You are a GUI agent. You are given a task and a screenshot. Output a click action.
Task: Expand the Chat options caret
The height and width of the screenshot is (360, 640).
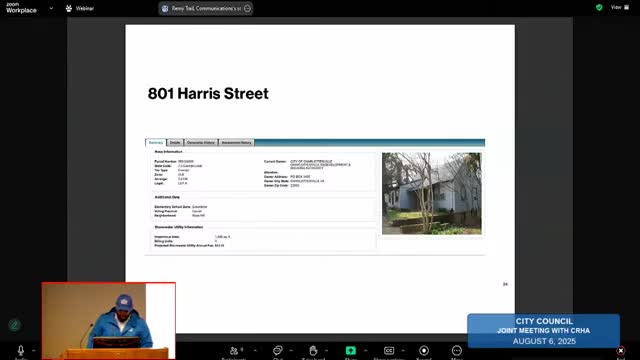(x=291, y=350)
